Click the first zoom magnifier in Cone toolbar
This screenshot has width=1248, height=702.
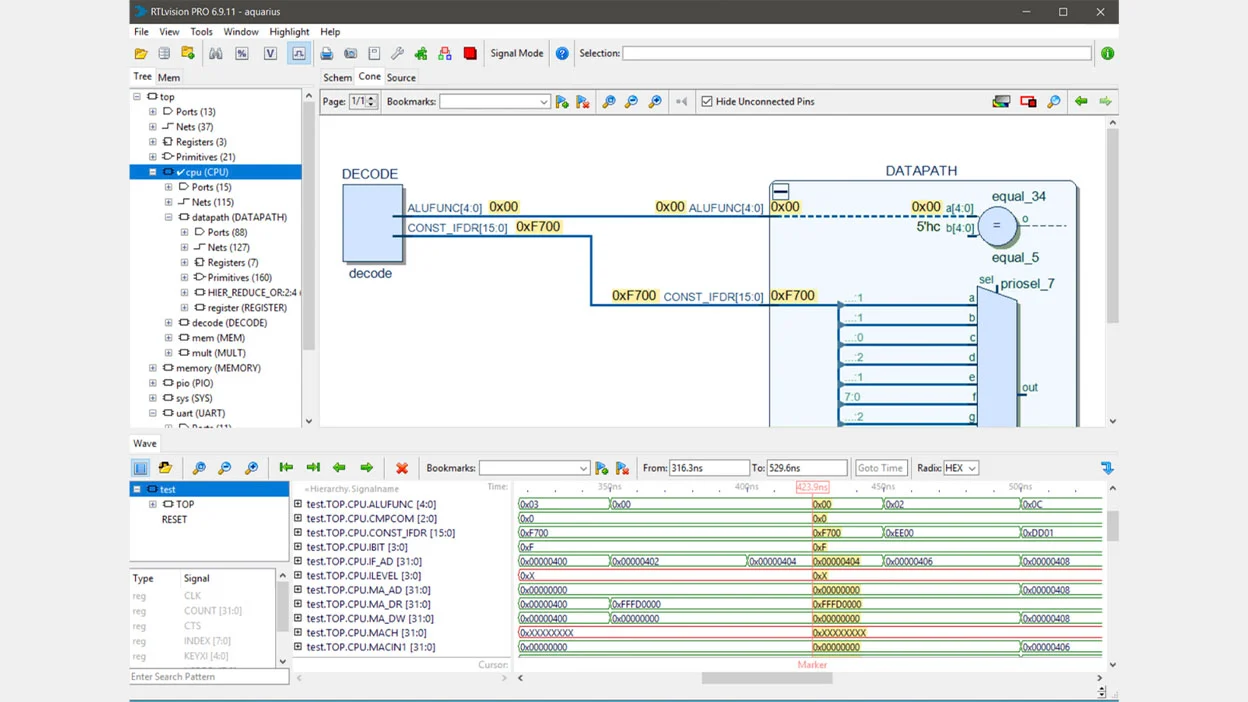point(608,102)
